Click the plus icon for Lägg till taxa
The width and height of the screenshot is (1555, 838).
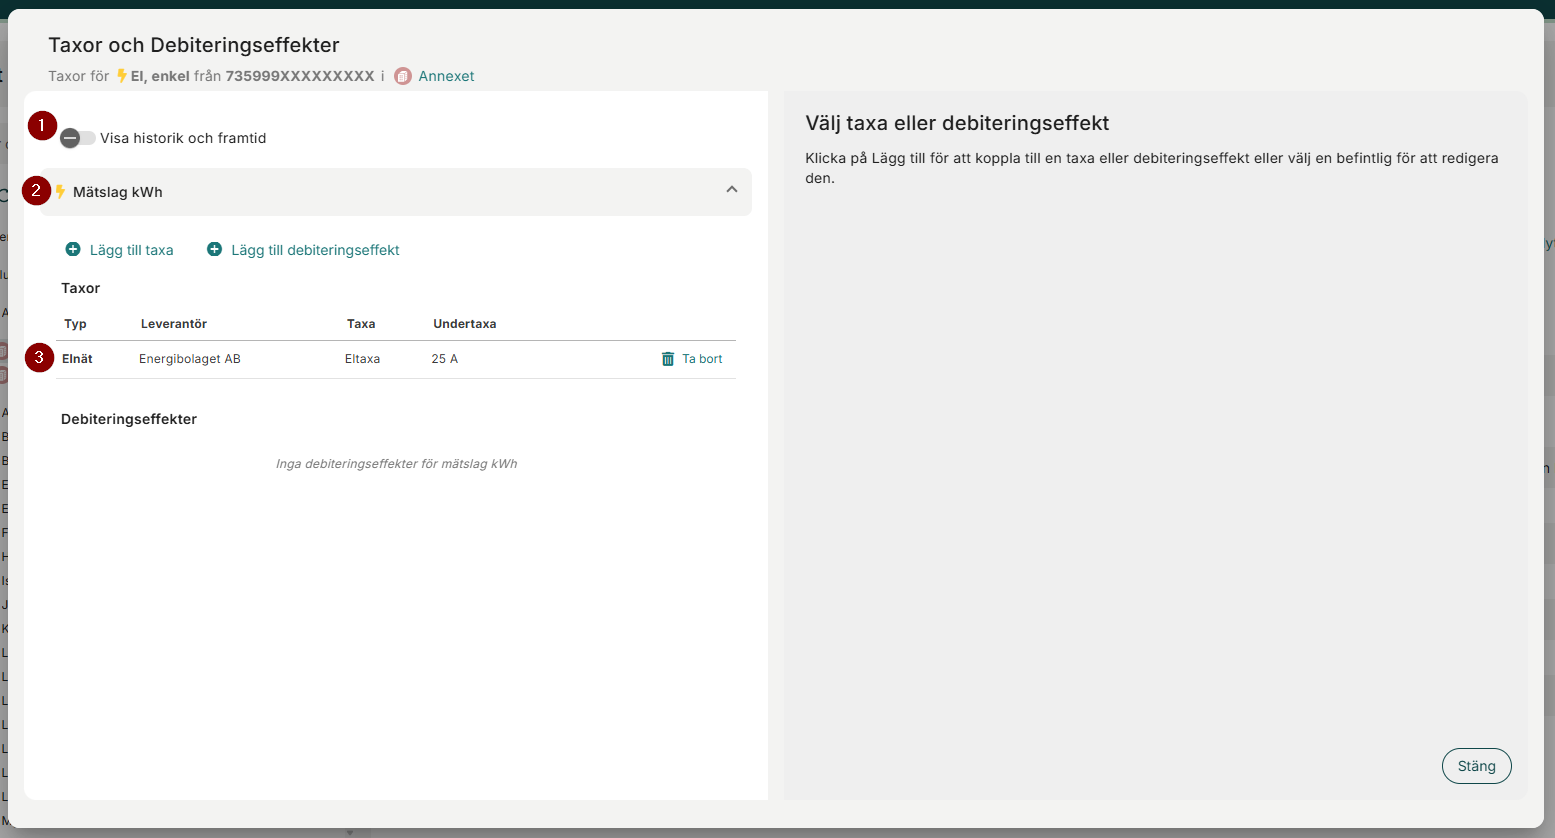(73, 249)
